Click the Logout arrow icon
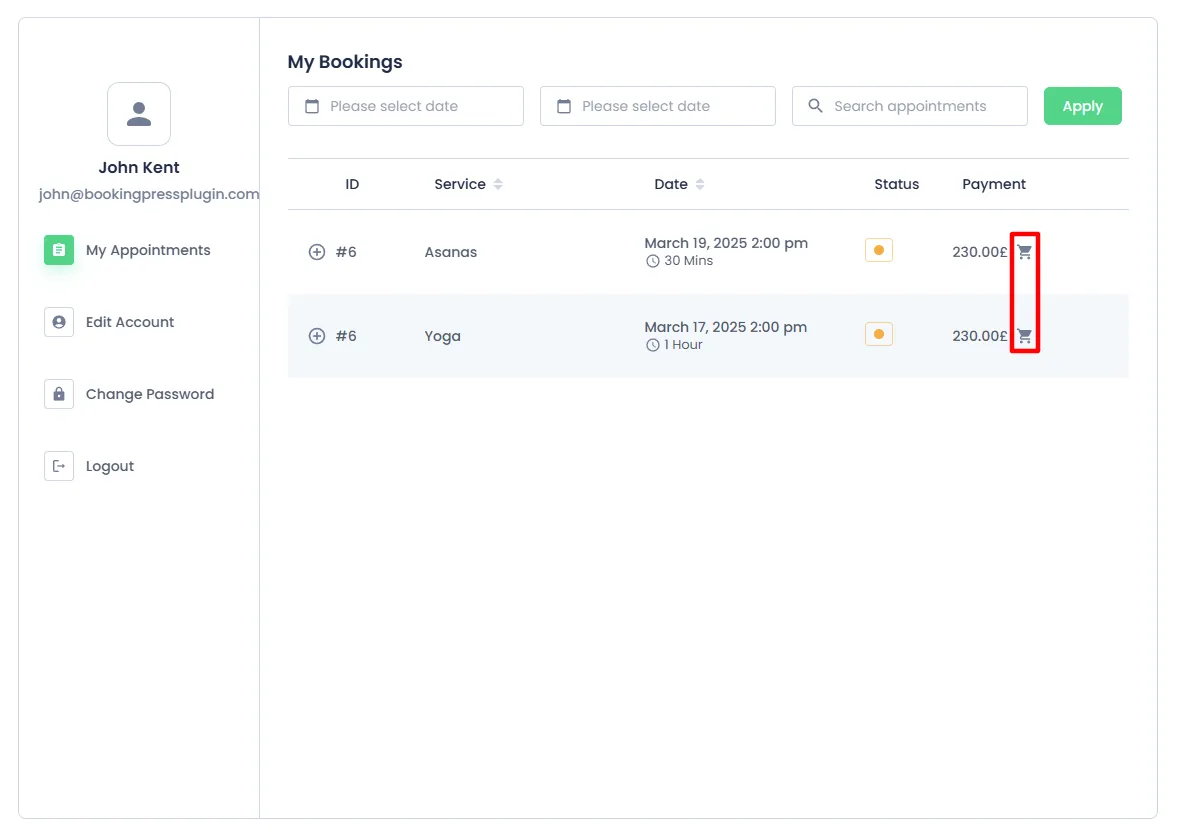The height and width of the screenshot is (836, 1177). [x=59, y=466]
